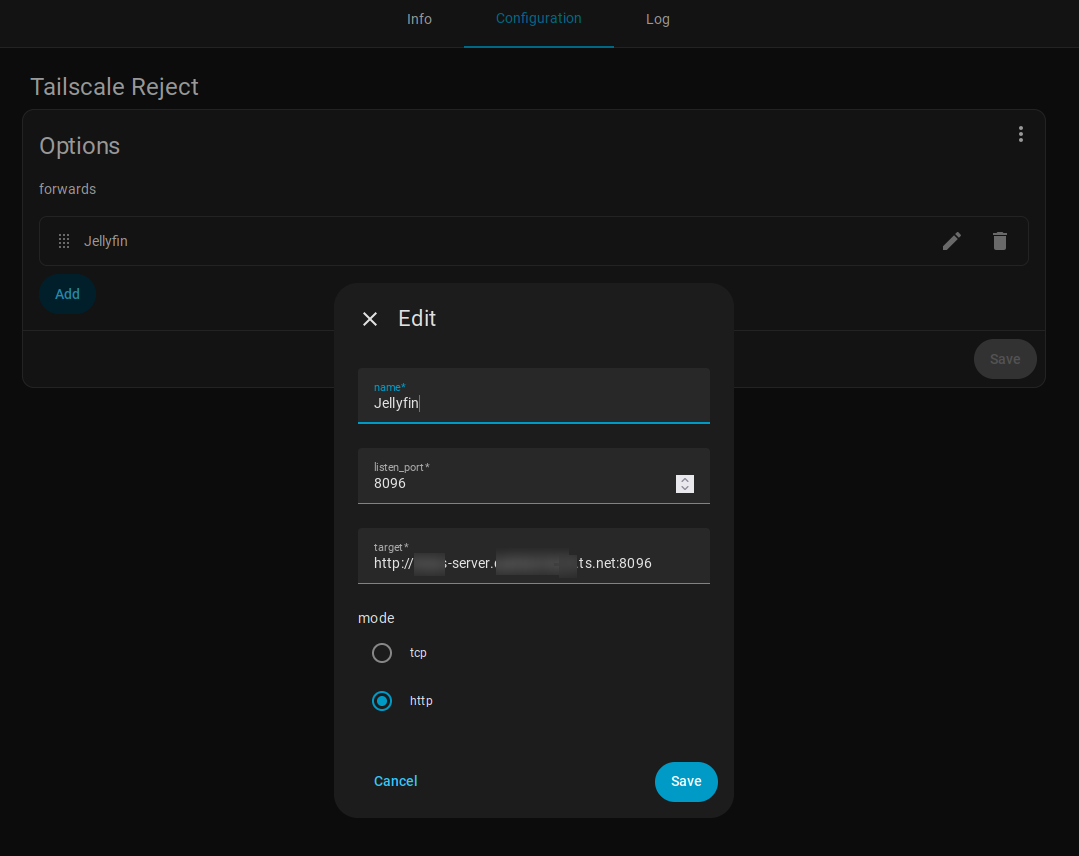Select the tcp mode radio button
The image size is (1079, 856).
pyautogui.click(x=382, y=653)
